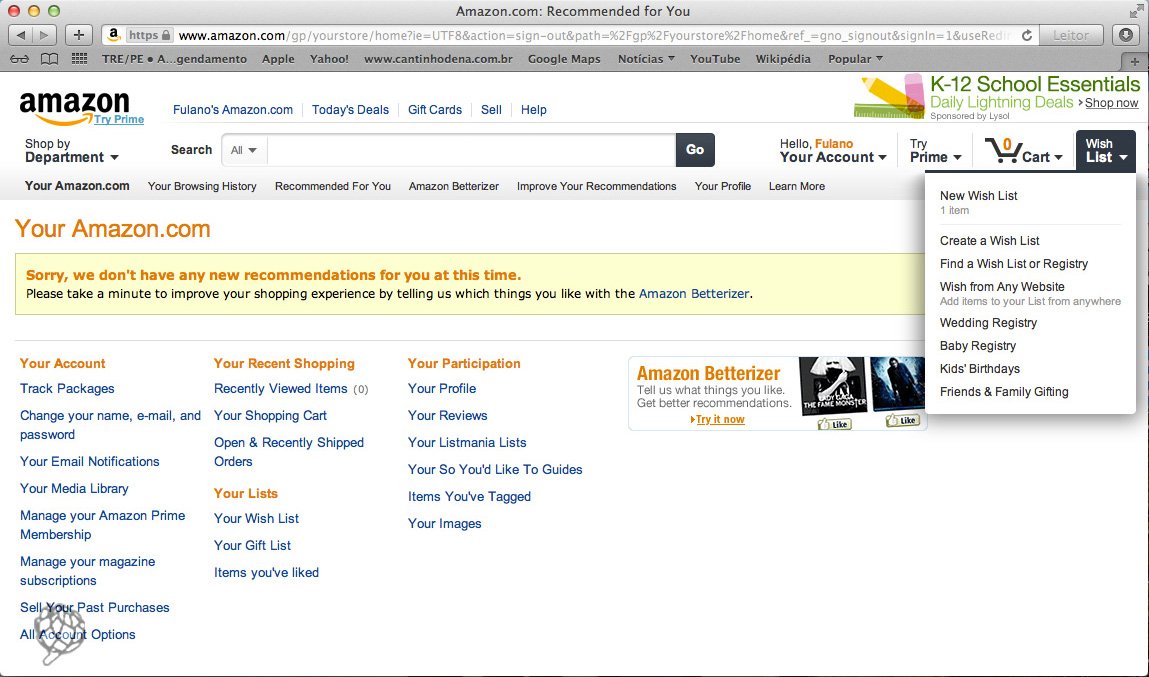Open the bookmarks sidebar book icon
The height and width of the screenshot is (677, 1149).
50,57
